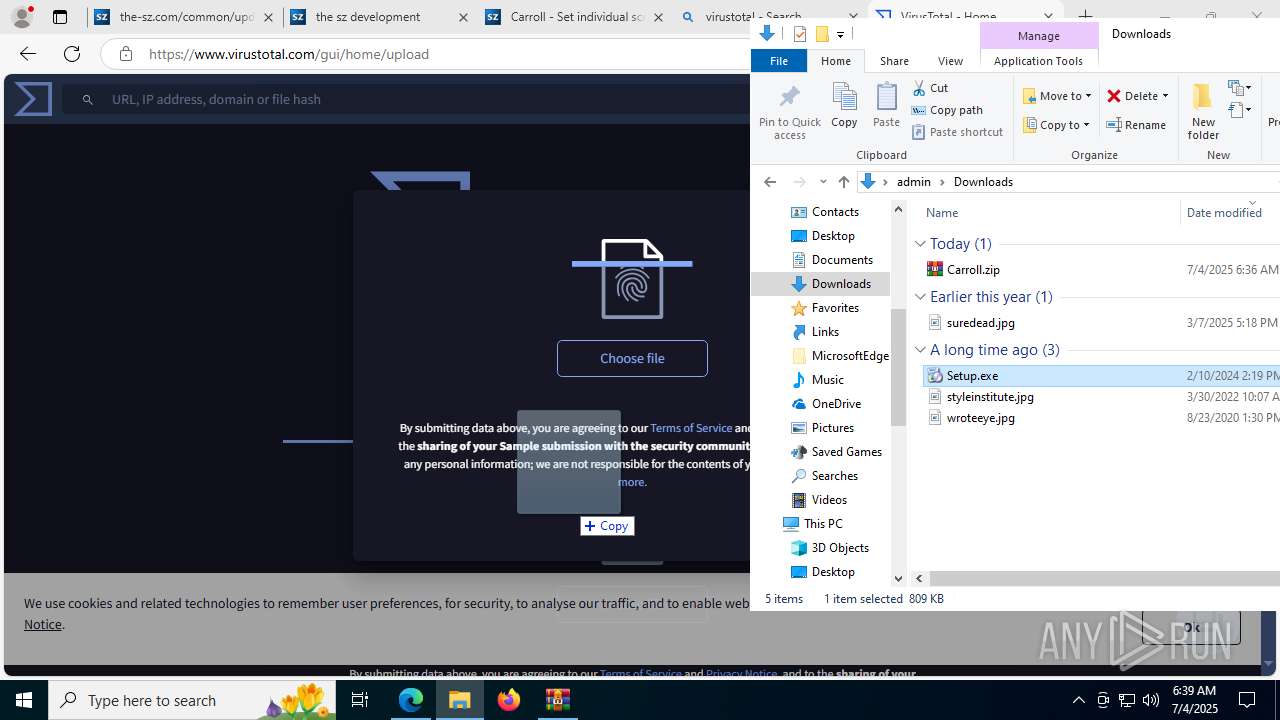1280x720 pixels.
Task: Click the browser refresh button
Action: point(72,54)
